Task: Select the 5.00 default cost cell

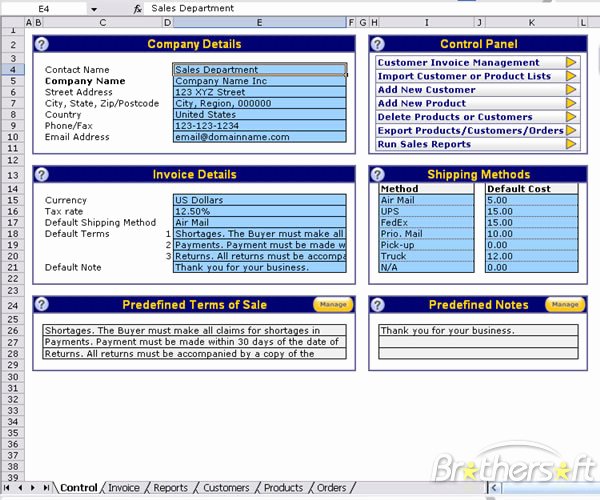Action: click(x=532, y=200)
